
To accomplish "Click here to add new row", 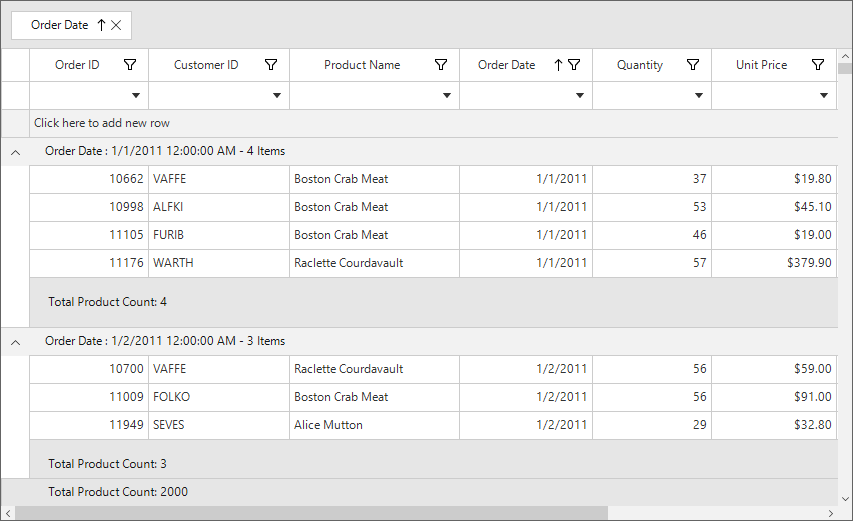I will (x=102, y=123).
